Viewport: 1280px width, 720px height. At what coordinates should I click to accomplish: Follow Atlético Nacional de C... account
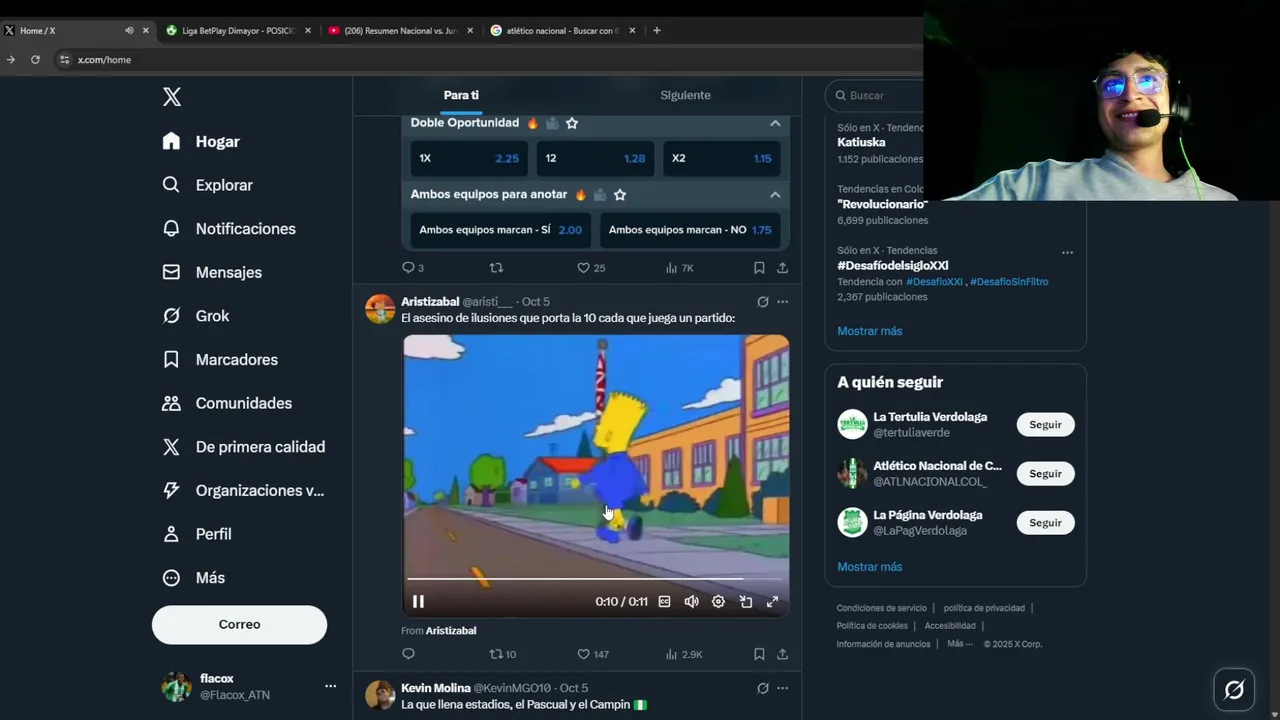1045,474
